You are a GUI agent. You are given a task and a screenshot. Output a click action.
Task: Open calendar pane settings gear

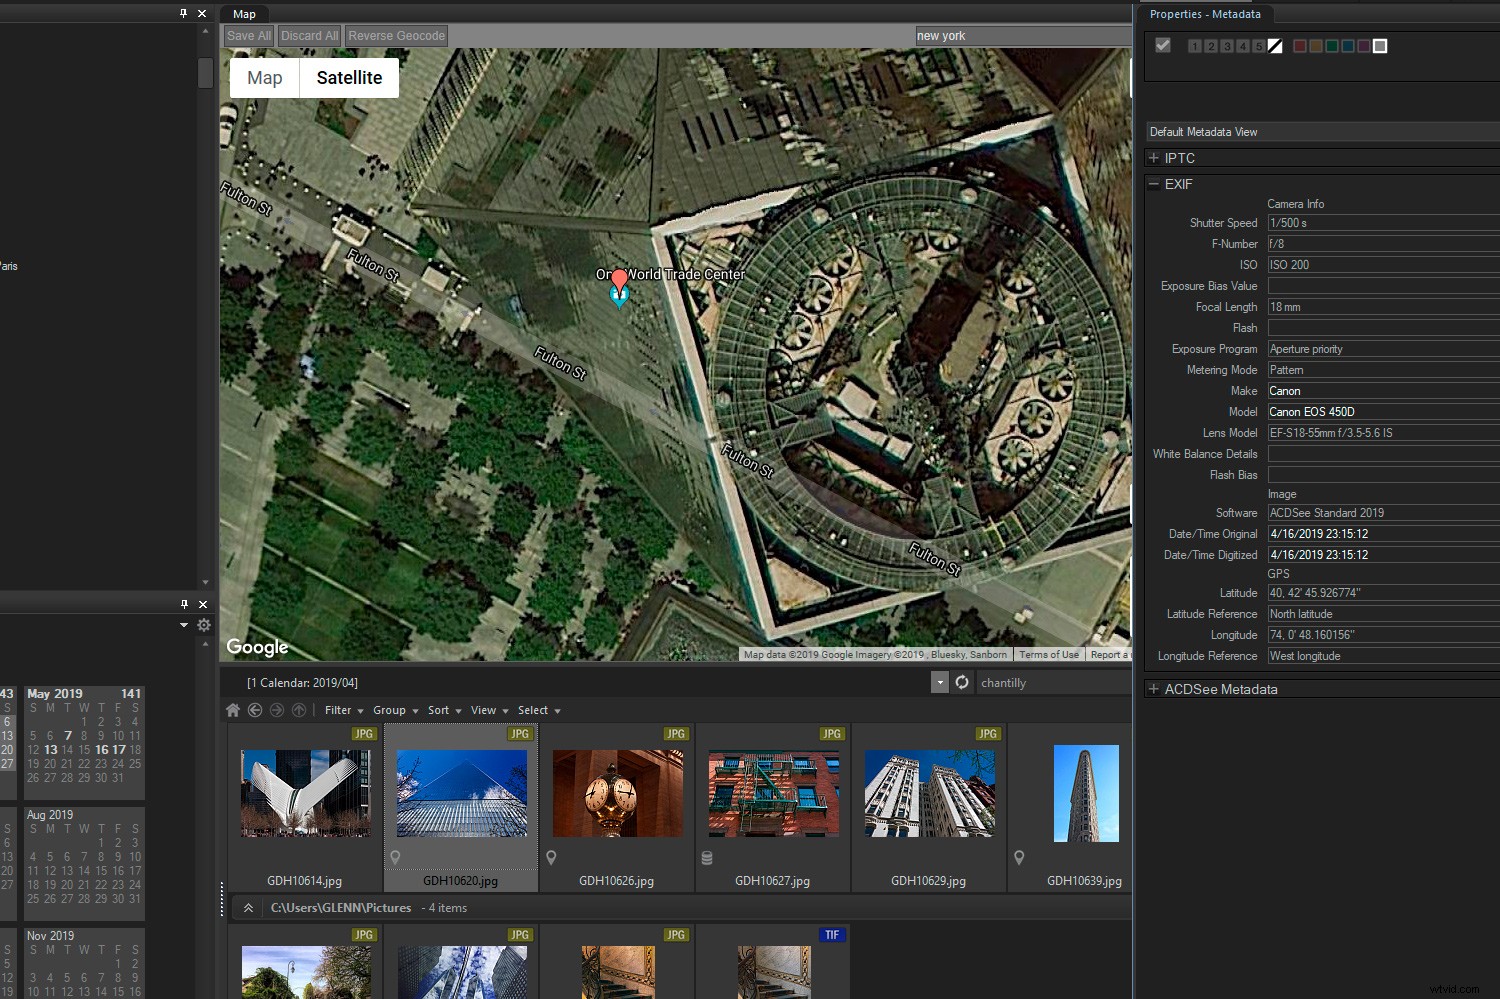pos(204,625)
